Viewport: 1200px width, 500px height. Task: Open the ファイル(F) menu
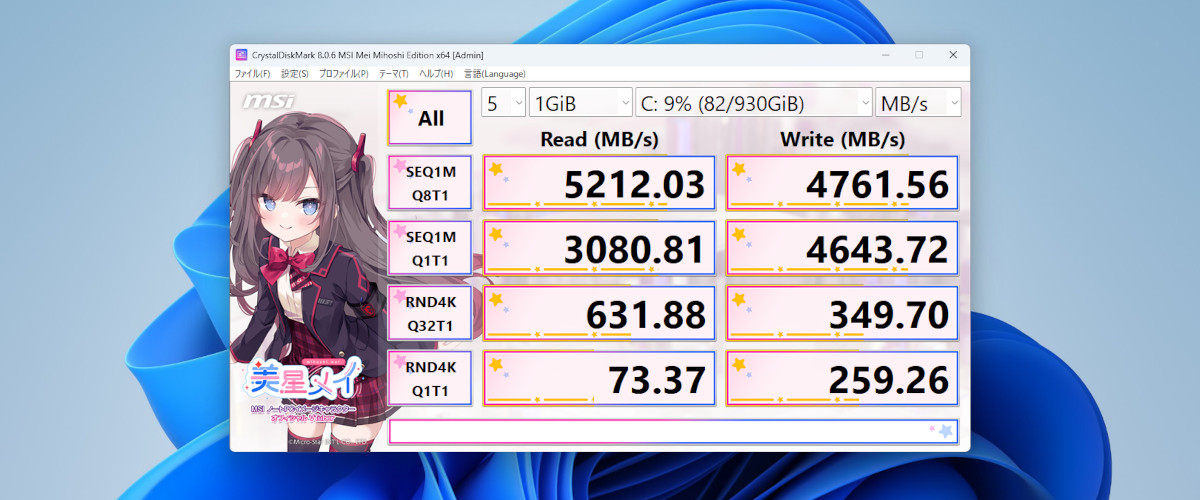coord(252,73)
